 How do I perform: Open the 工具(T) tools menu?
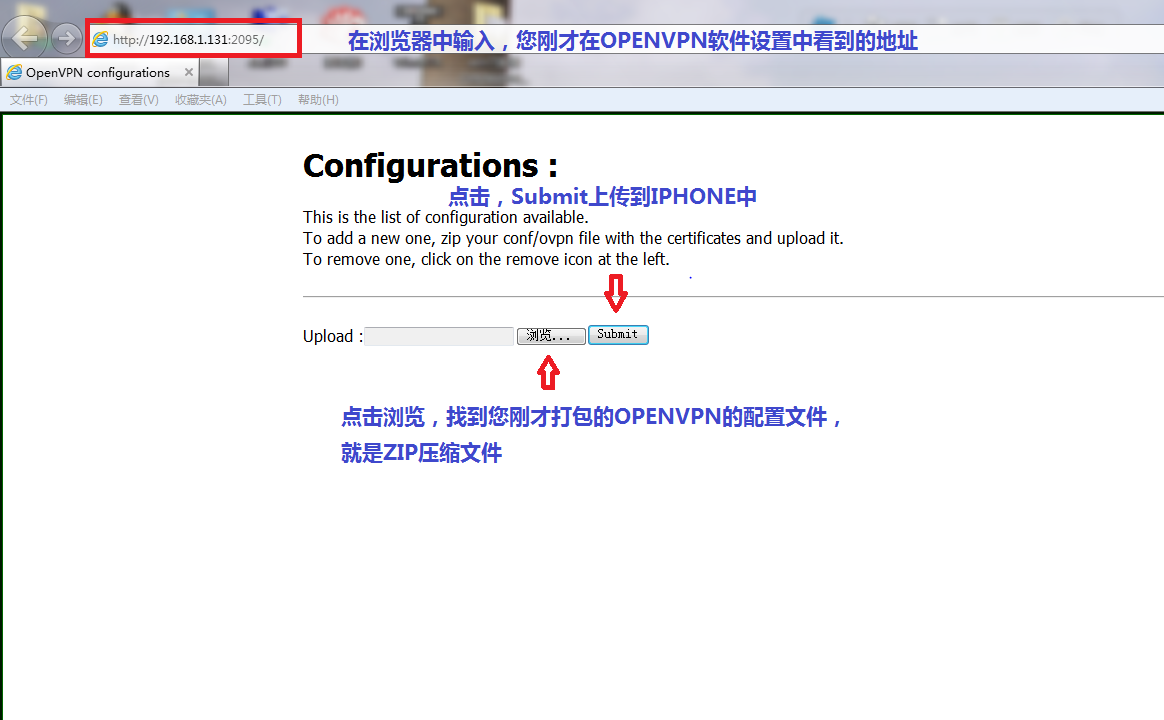click(x=262, y=100)
